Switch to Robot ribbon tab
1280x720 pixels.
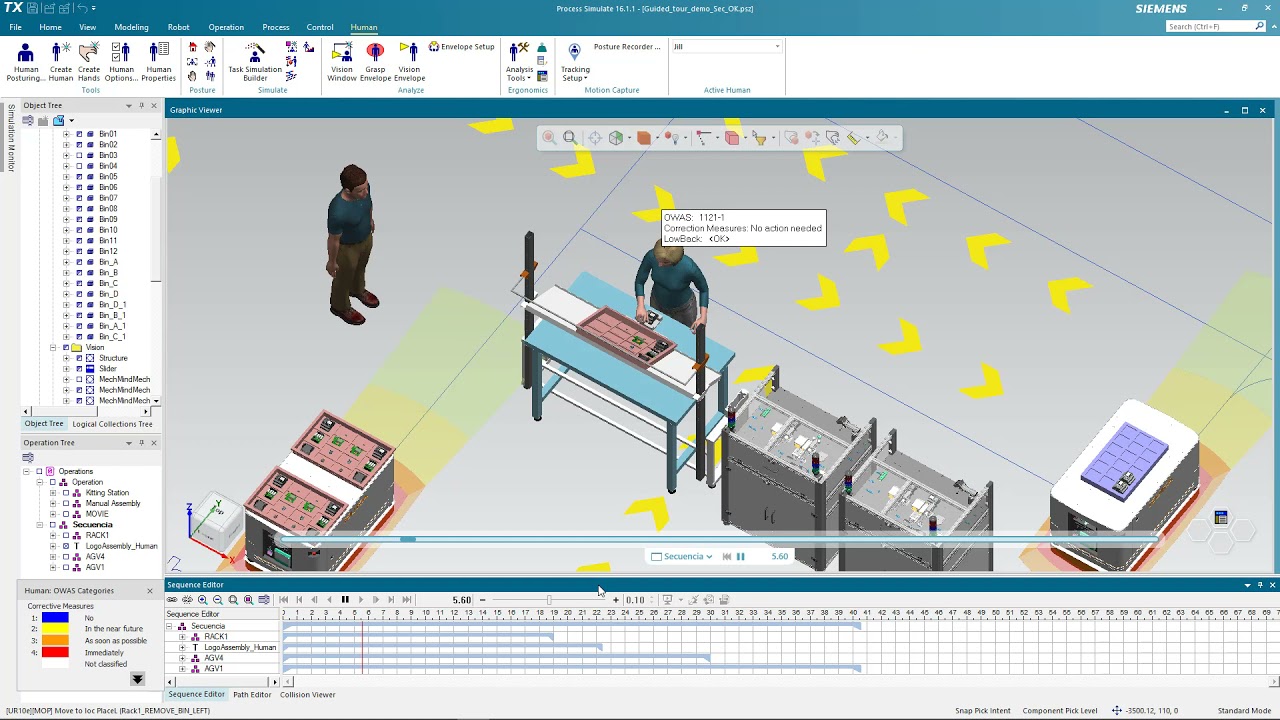(178, 27)
